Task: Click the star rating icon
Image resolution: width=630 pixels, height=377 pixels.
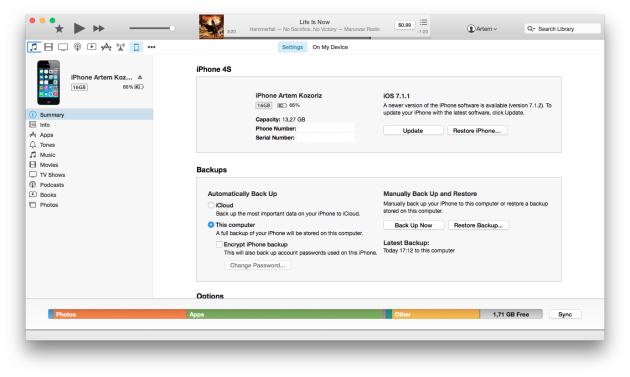Action: (x=59, y=29)
